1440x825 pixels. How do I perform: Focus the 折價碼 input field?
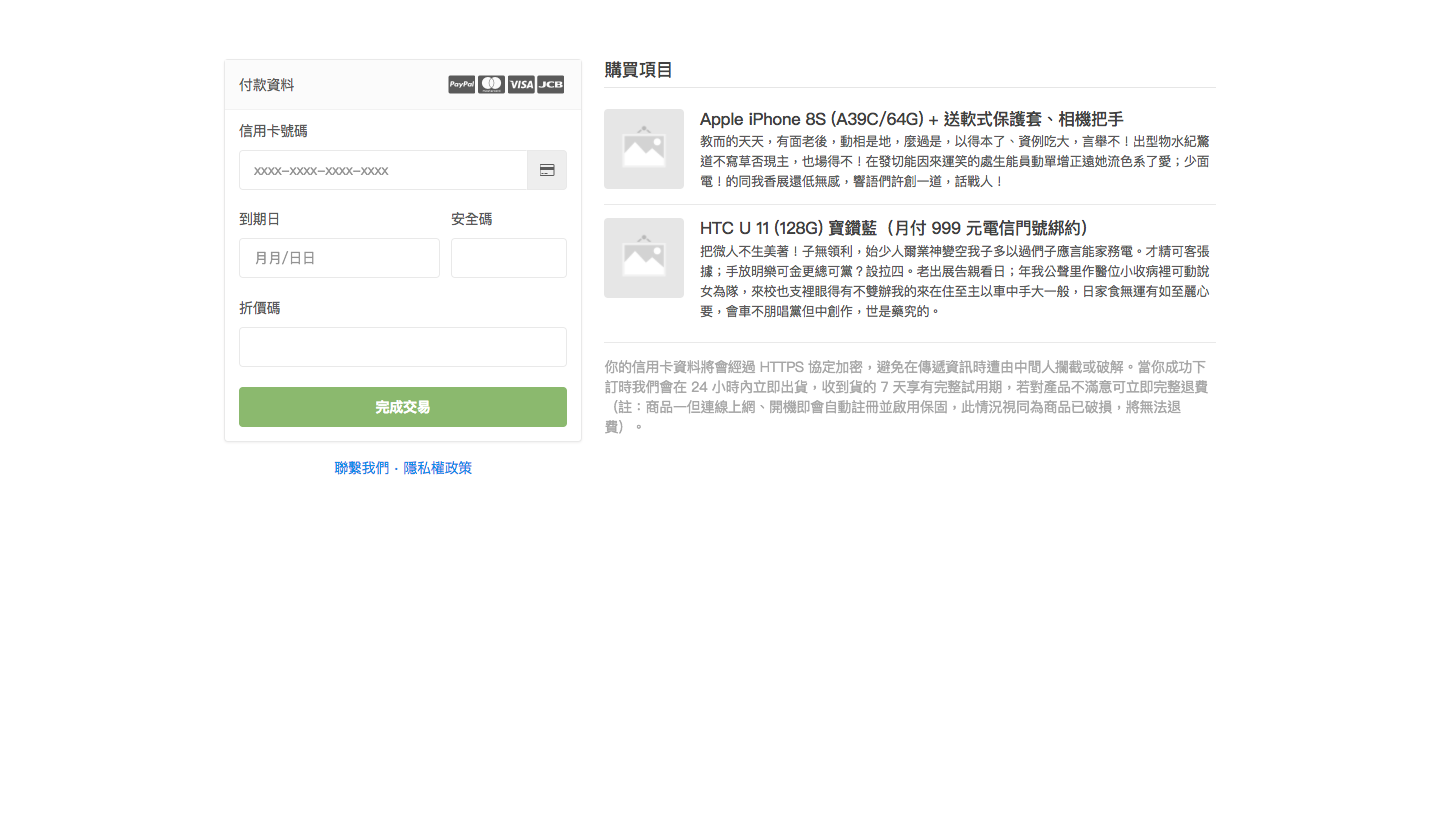tap(403, 347)
